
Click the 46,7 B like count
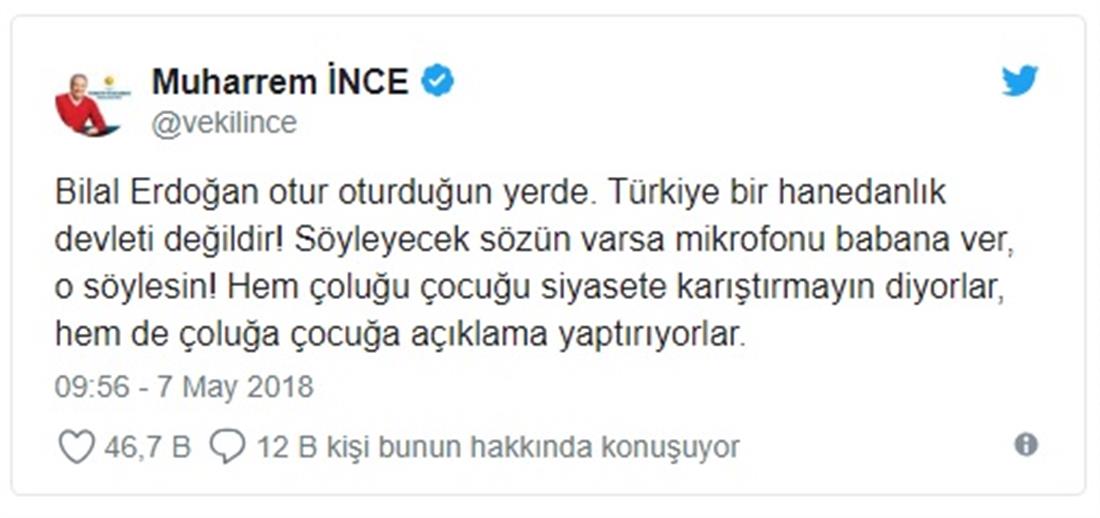point(146,447)
